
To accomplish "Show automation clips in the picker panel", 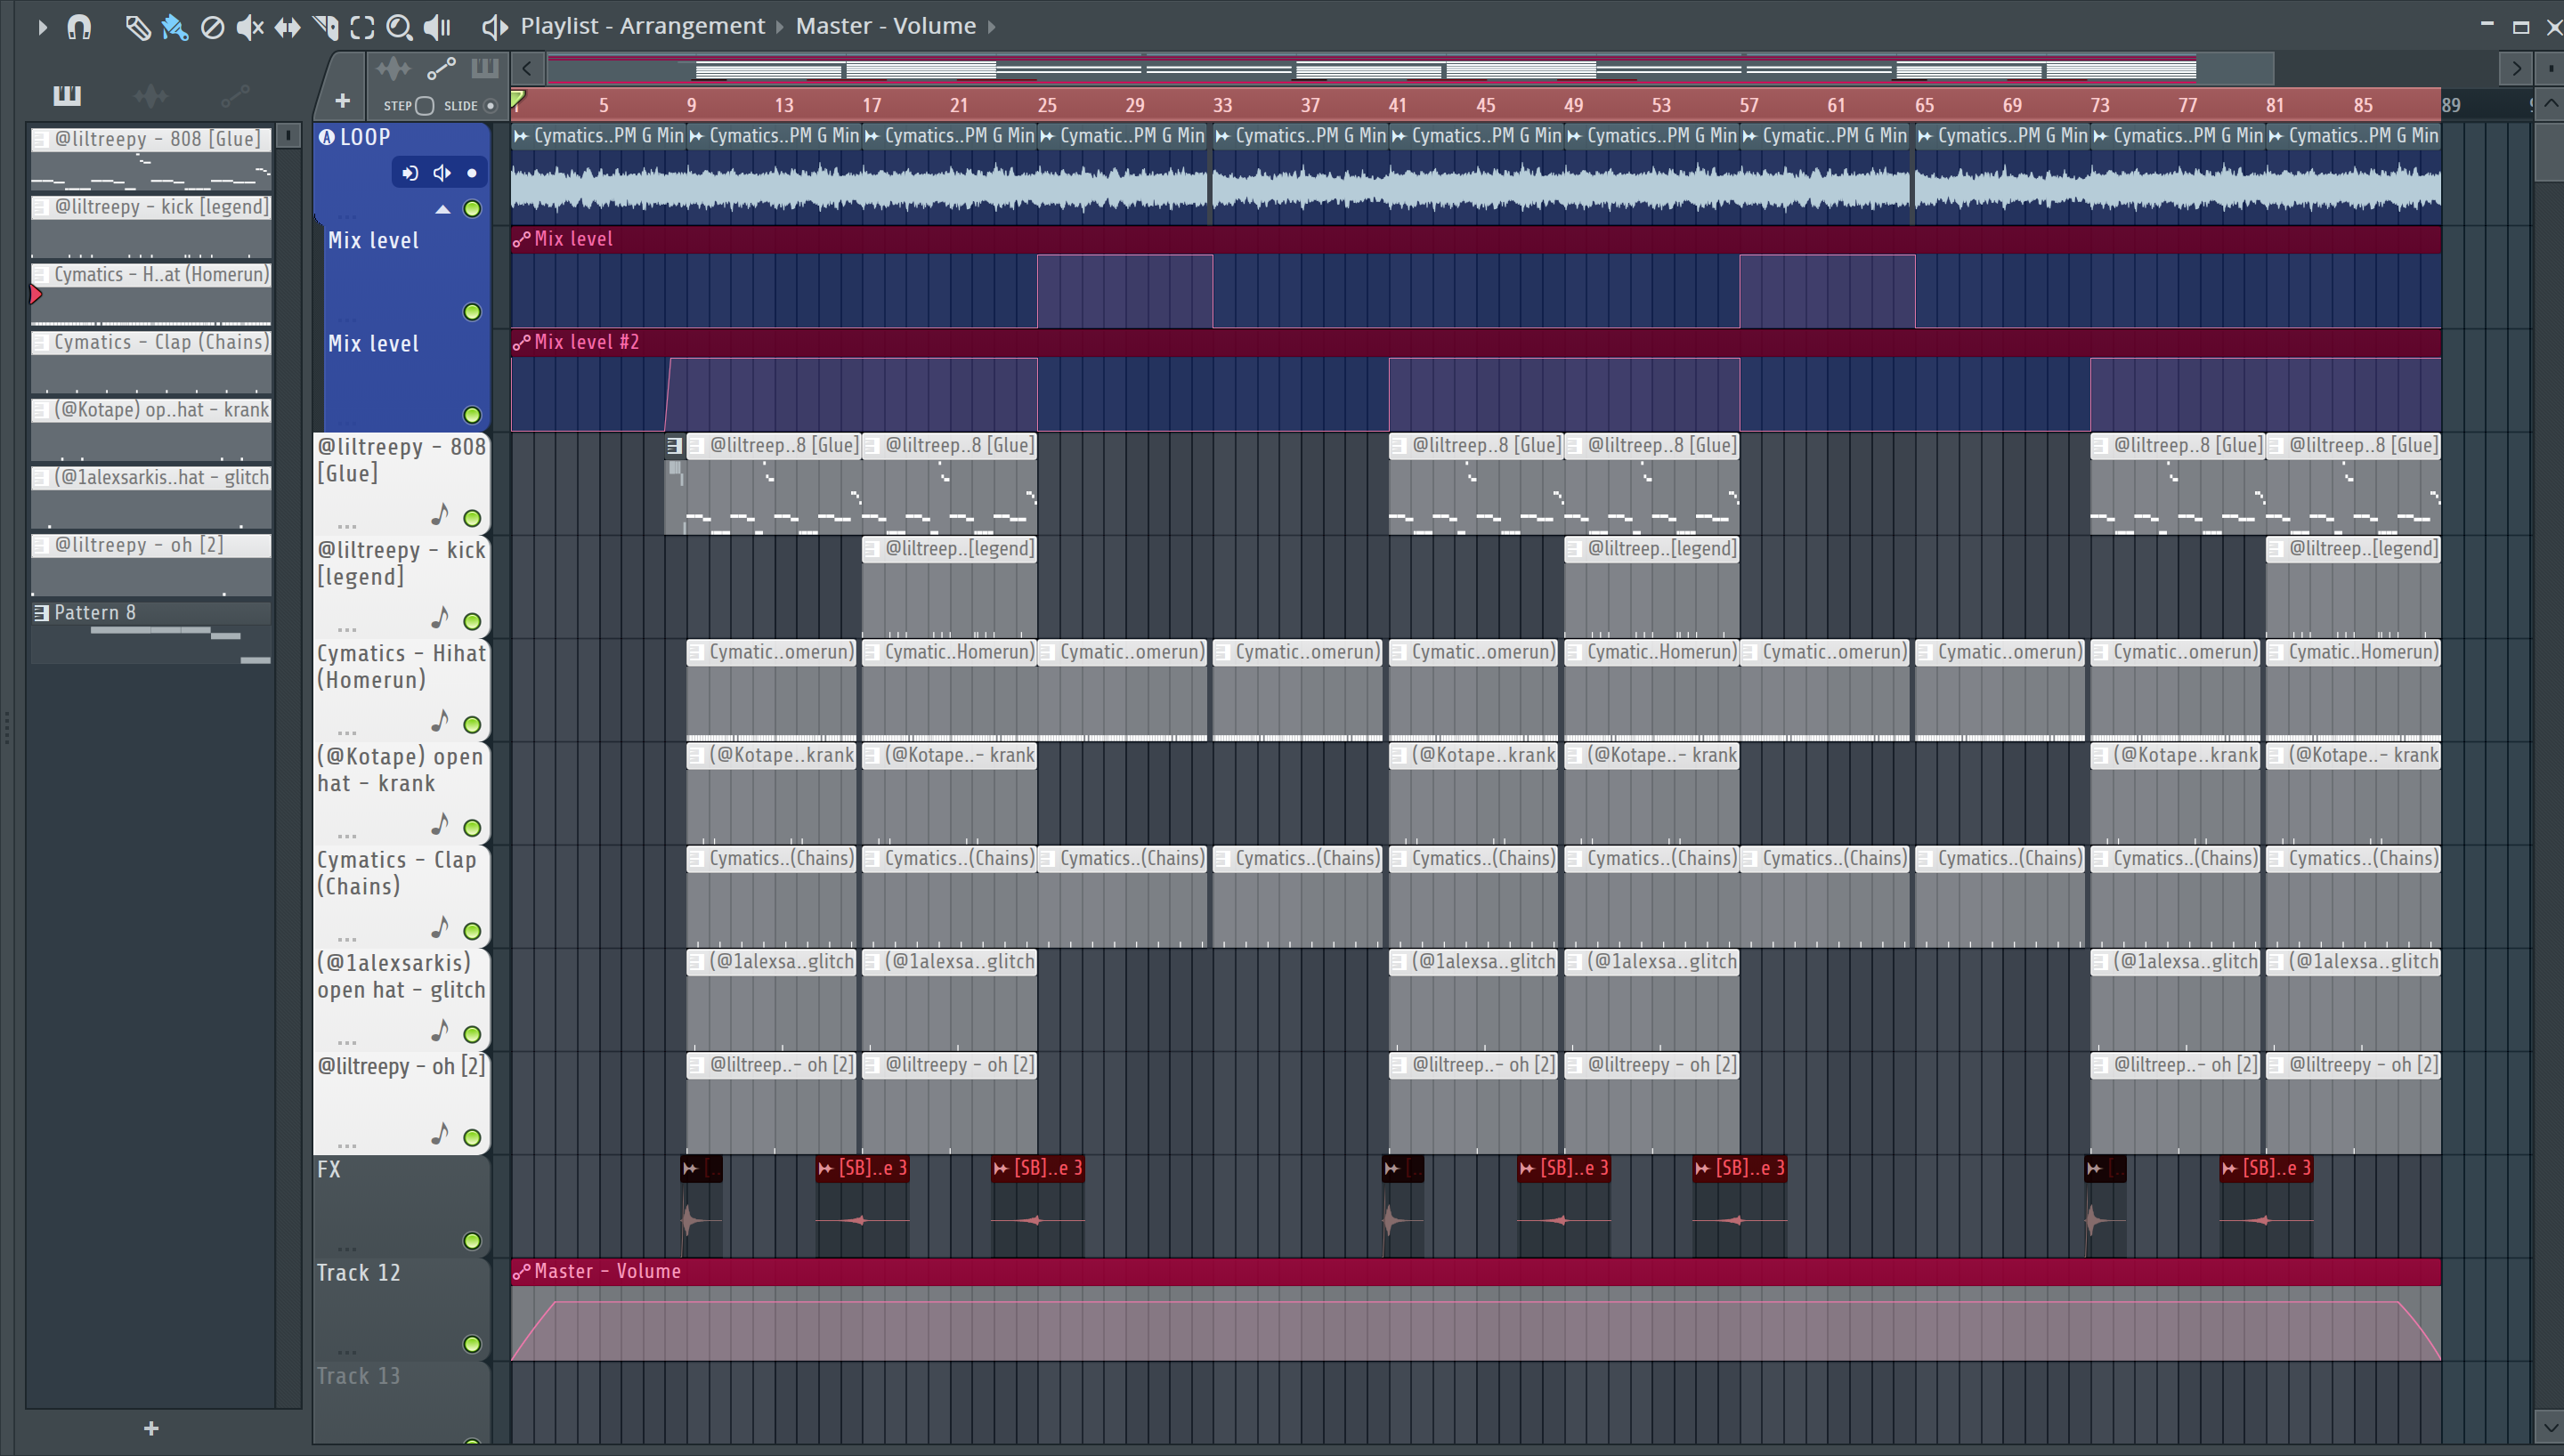I will click(x=235, y=95).
